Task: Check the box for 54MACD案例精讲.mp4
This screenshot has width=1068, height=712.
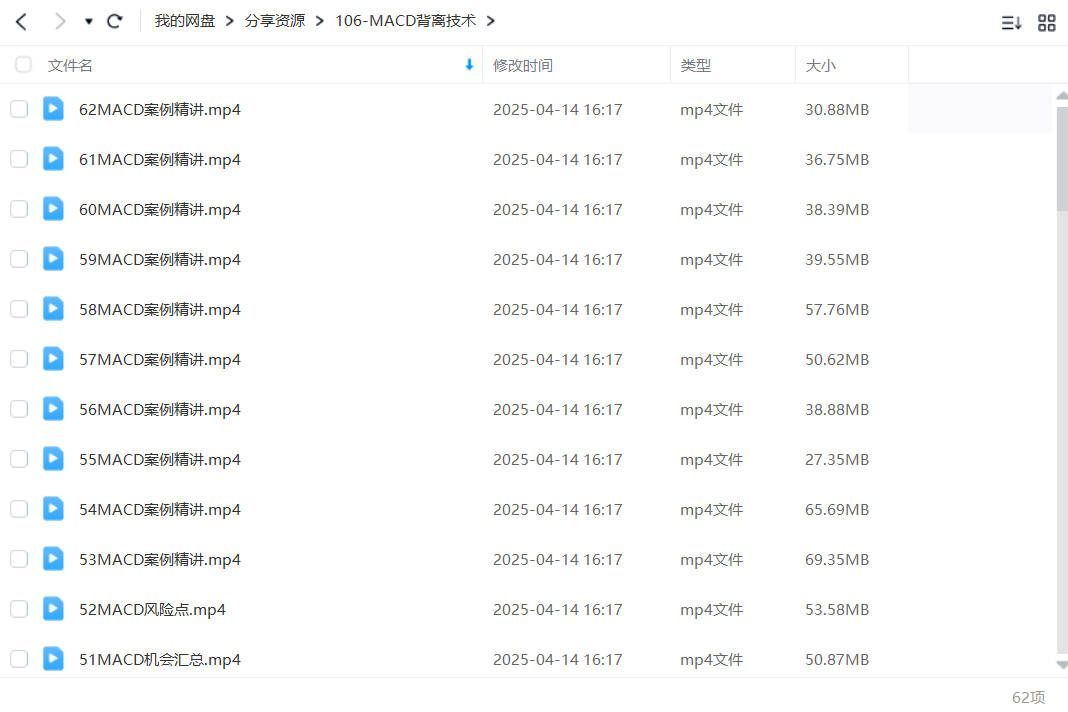Action: [x=19, y=509]
